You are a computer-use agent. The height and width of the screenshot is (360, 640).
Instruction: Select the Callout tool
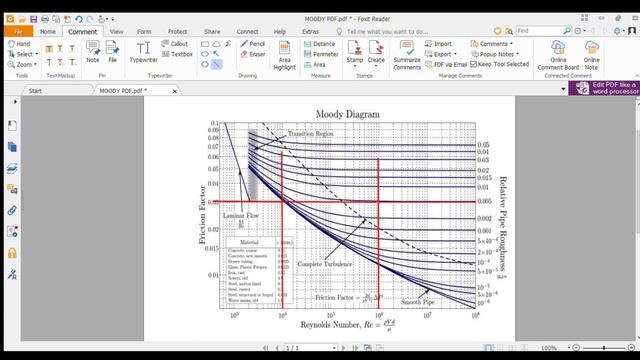click(x=175, y=44)
